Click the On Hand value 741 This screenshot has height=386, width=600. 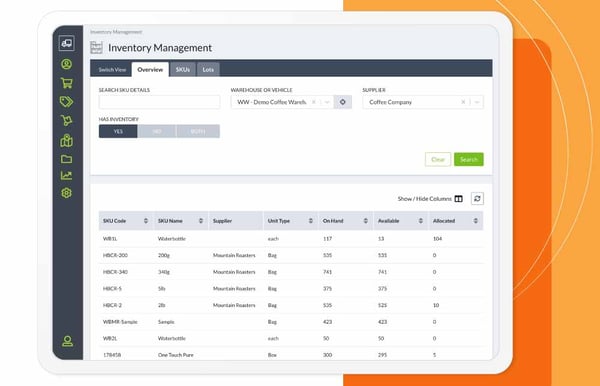(x=327, y=272)
